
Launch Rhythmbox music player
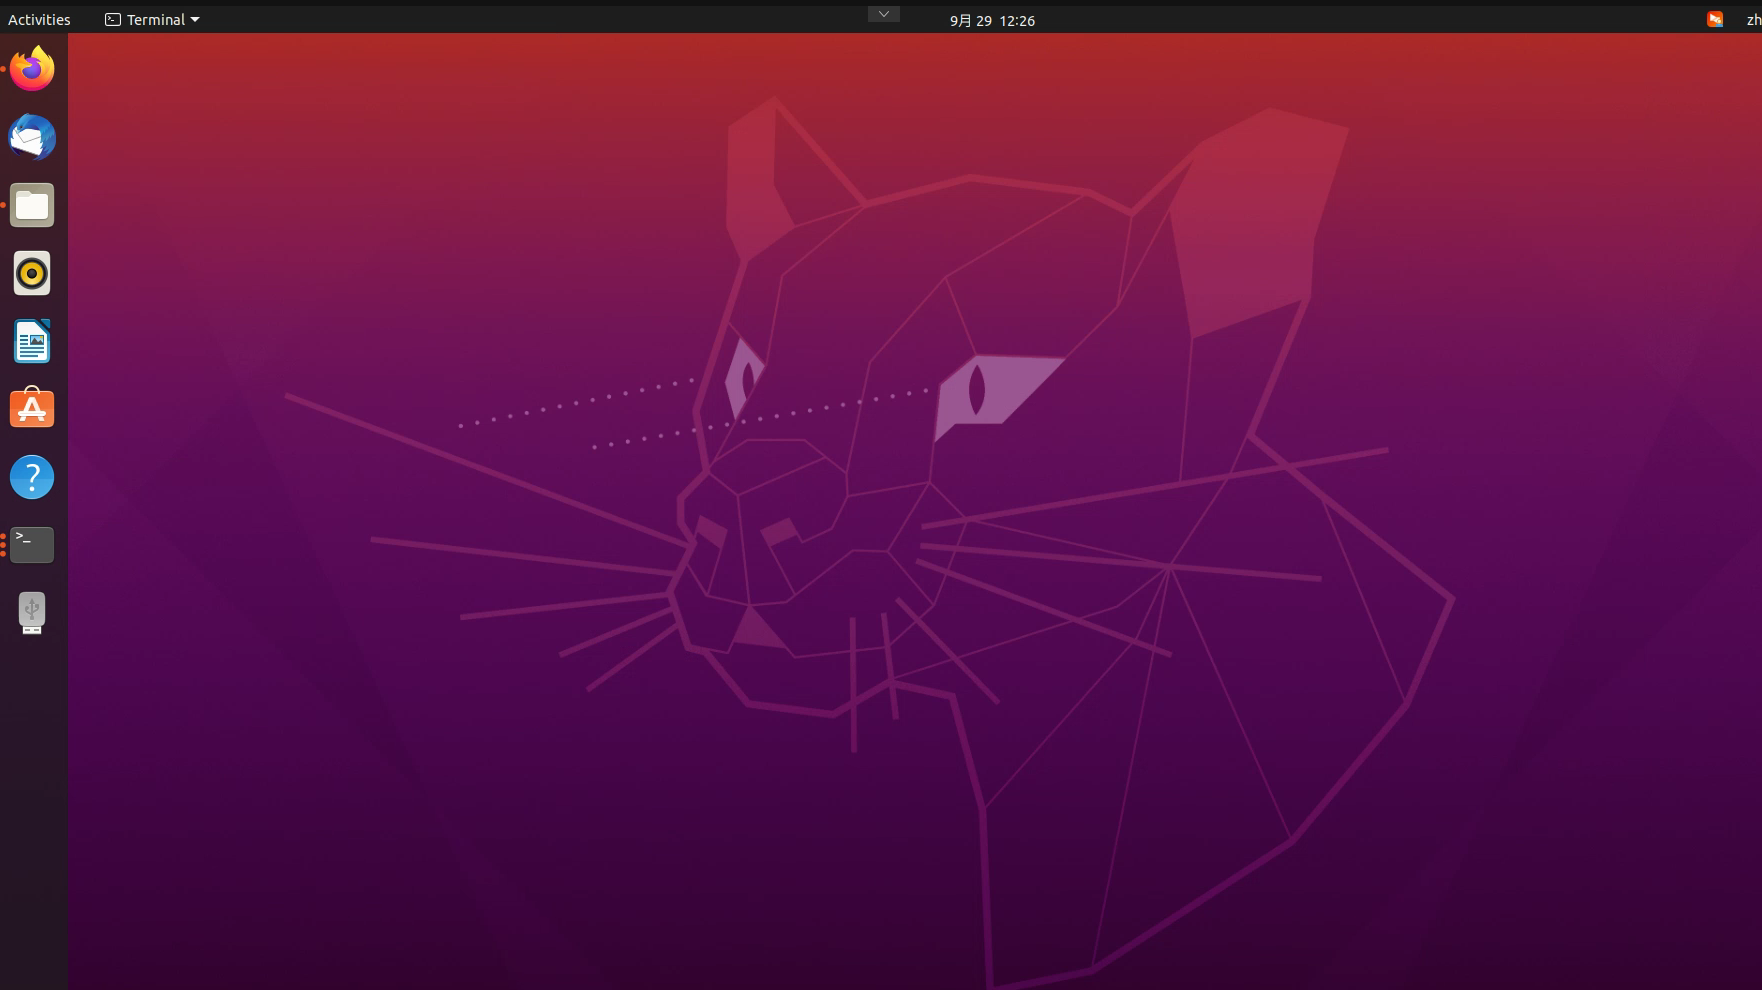pos(32,273)
